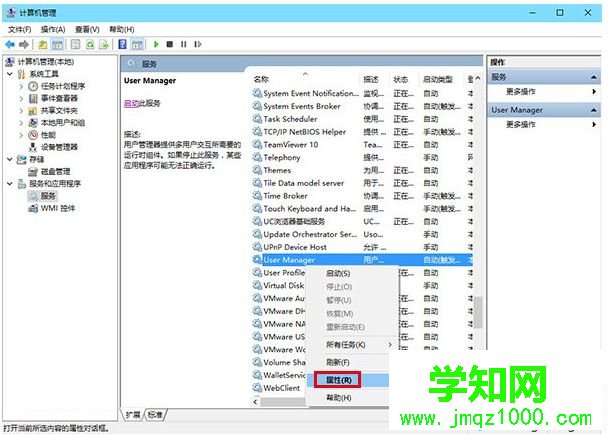This screenshot has height=435, width=608.
Task: Open the 文件(F) menu
Action: pyautogui.click(x=19, y=29)
